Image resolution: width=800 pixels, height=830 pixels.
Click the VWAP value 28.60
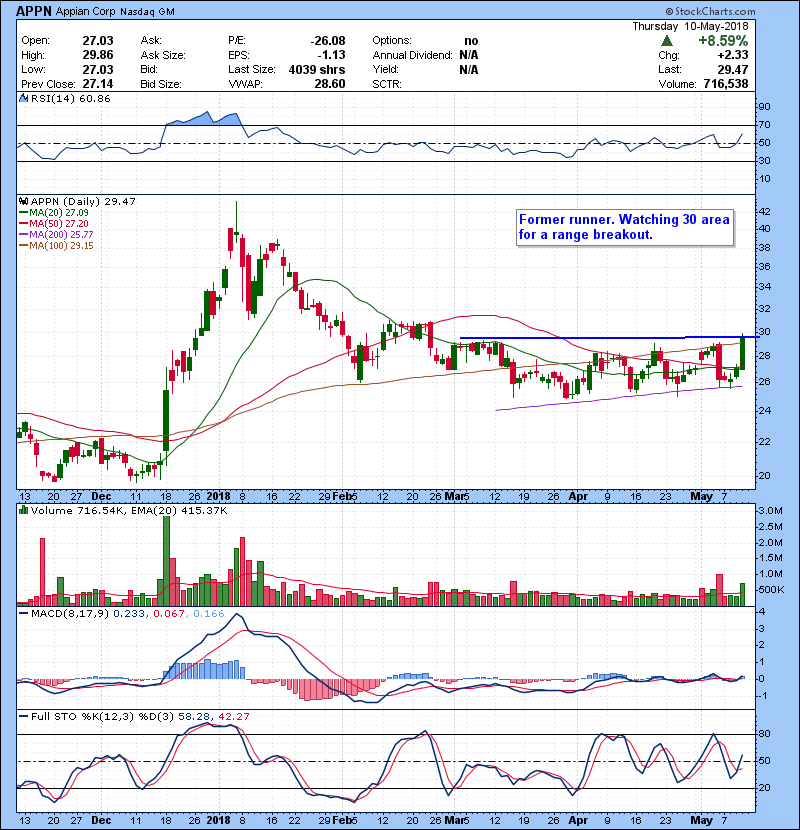pos(330,84)
